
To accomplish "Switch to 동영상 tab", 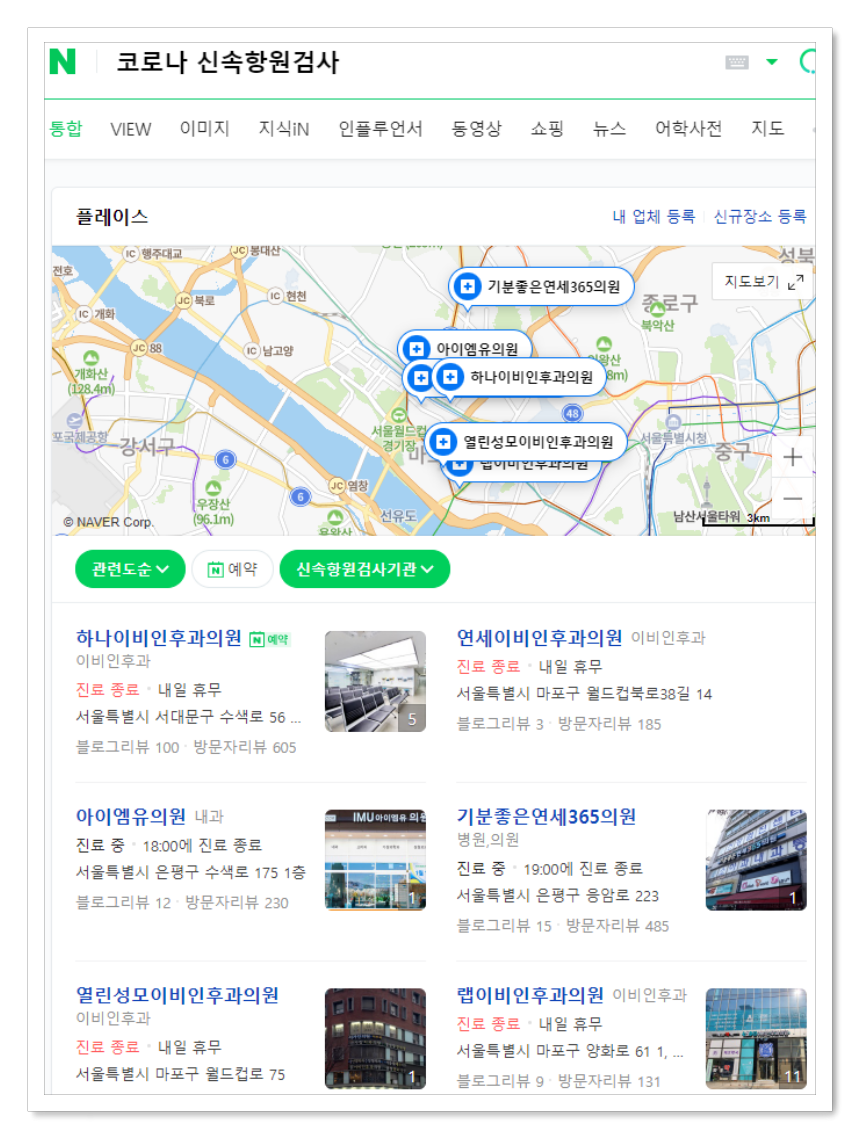I will (x=476, y=129).
